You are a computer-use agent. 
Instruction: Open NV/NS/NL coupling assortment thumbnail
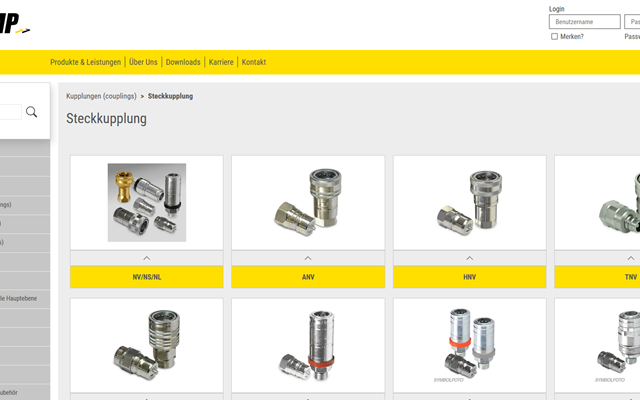click(x=147, y=202)
